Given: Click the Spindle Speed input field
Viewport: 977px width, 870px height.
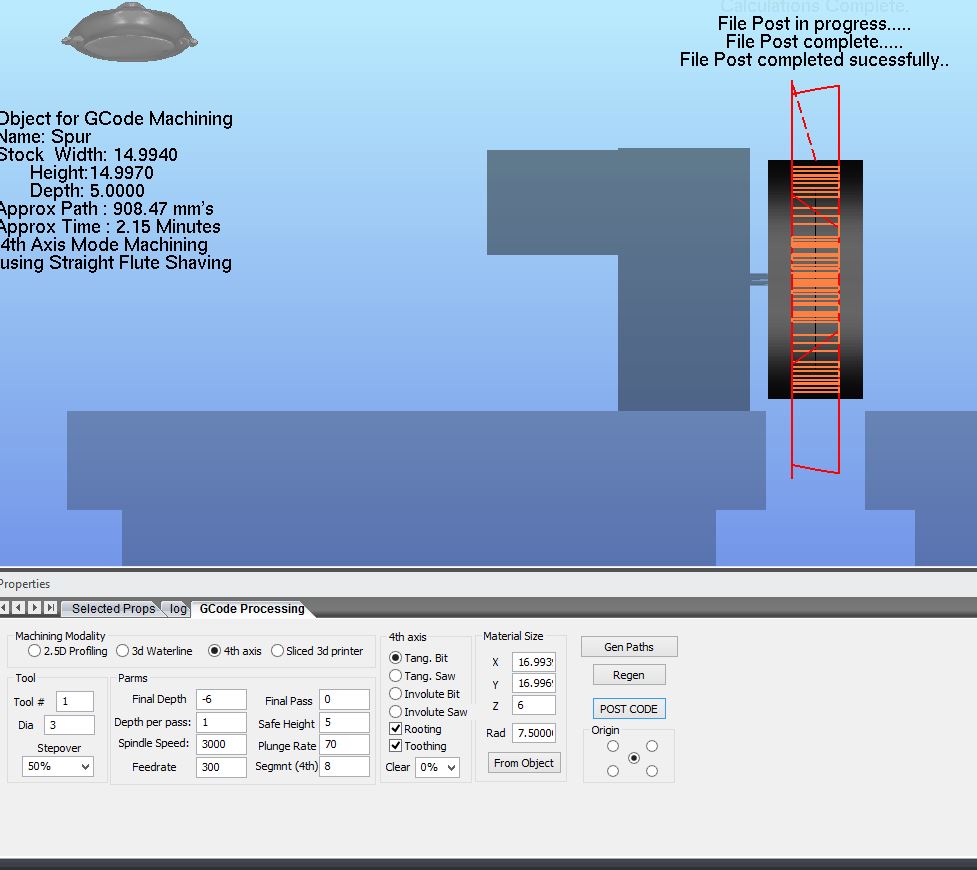Looking at the screenshot, I should click(x=221, y=744).
